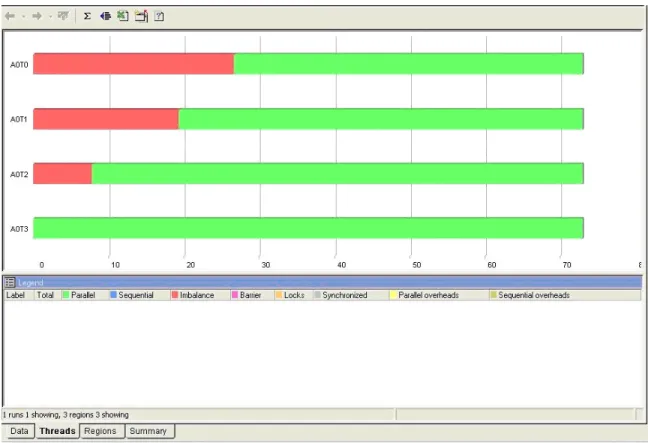Click the A0T0 thread label
Screen dimensions: 648x443
pyautogui.click(x=19, y=64)
